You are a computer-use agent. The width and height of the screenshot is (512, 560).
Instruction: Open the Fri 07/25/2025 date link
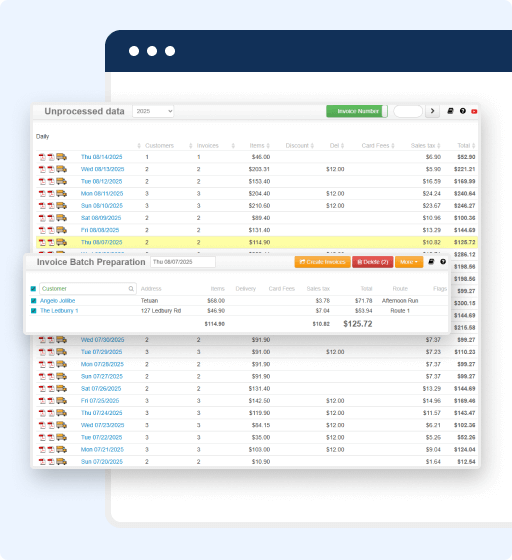100,400
